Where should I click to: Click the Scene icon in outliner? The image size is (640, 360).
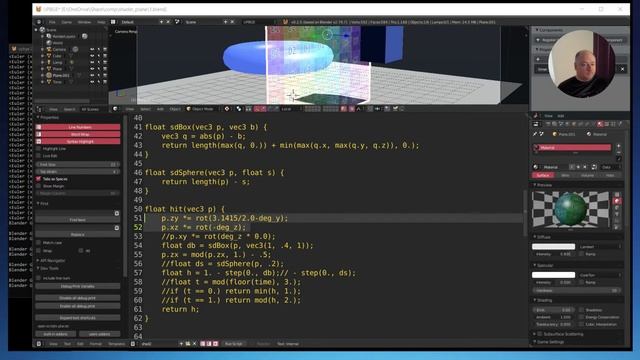[x=42, y=30]
